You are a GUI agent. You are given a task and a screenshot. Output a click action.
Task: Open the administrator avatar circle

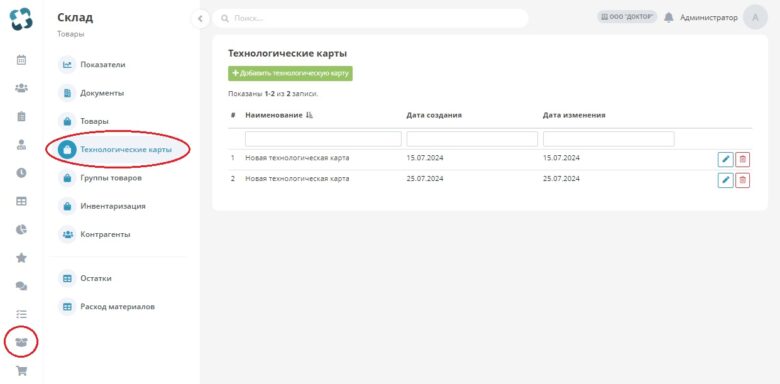pos(755,17)
